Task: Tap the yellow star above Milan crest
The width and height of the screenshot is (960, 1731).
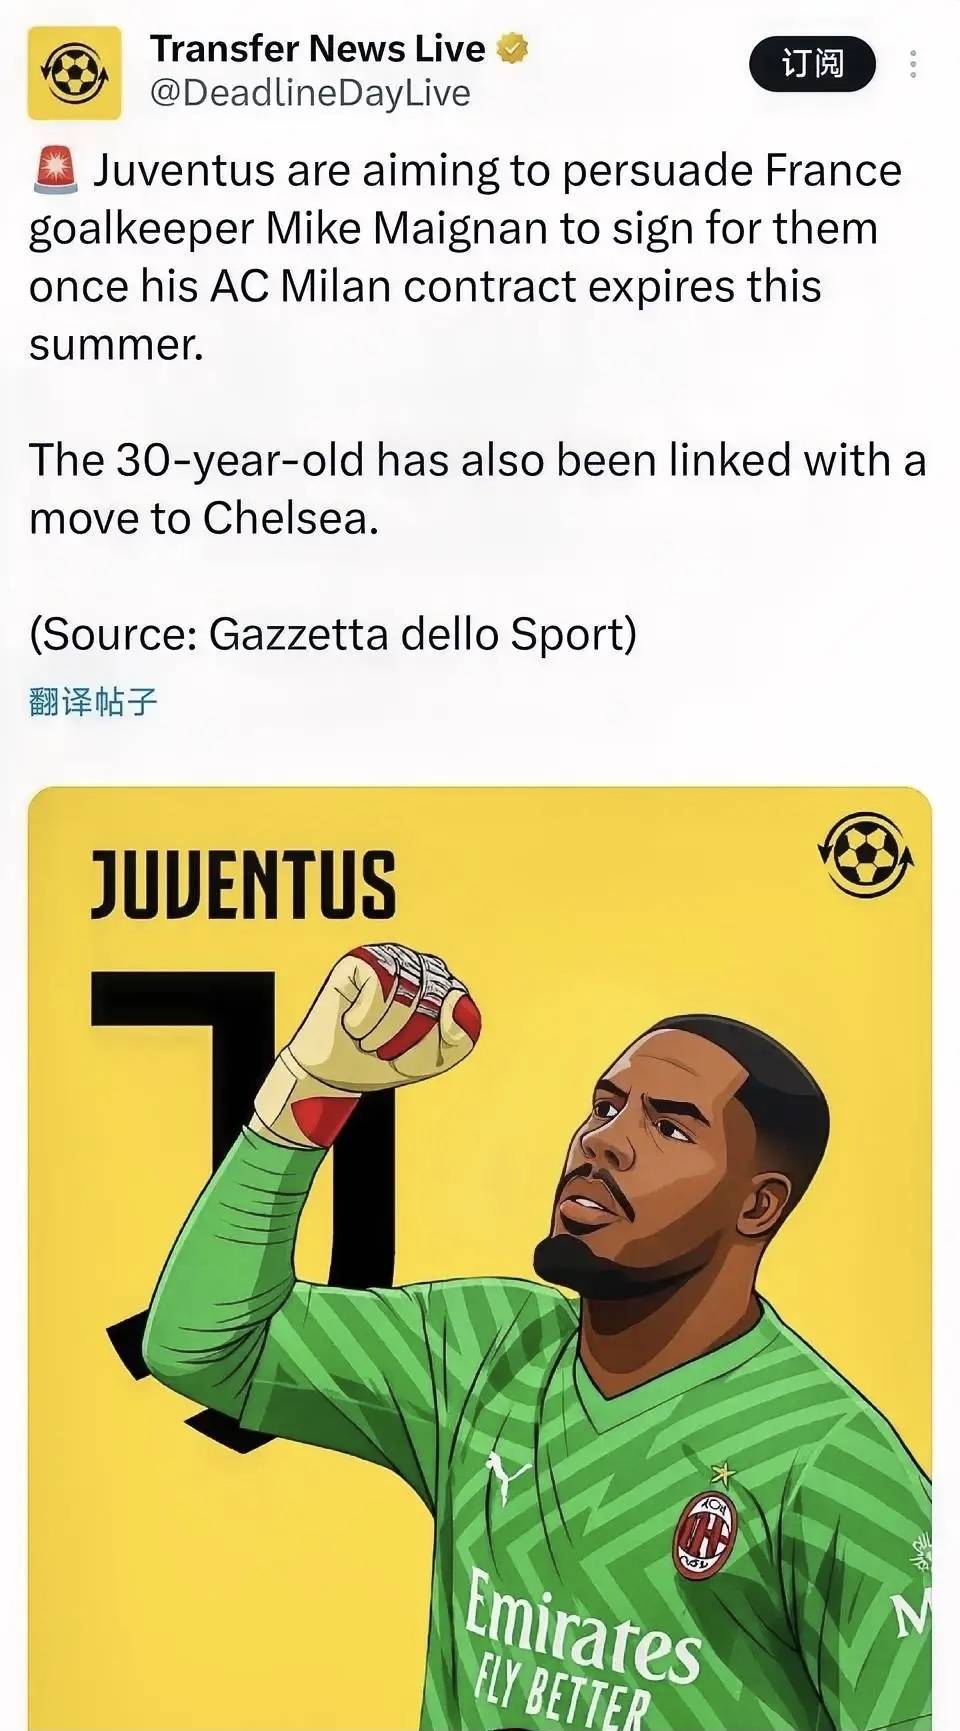Action: point(718,1472)
